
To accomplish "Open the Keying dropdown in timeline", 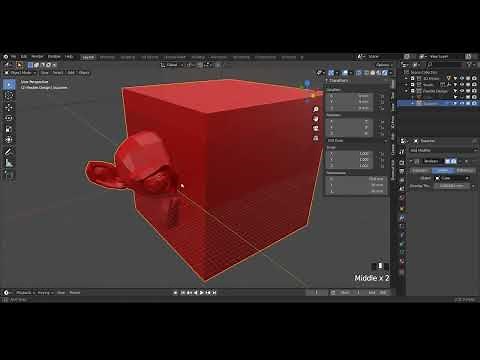I will [45, 293].
